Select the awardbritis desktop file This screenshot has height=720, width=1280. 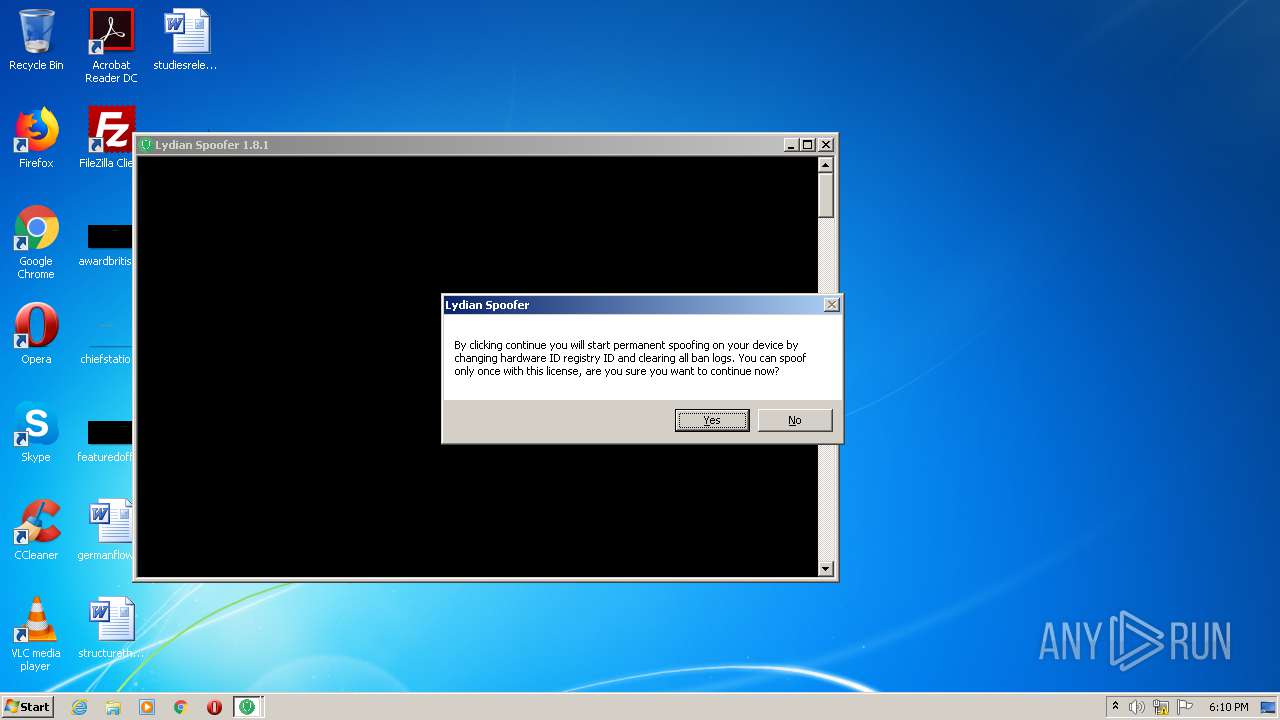[x=108, y=246]
